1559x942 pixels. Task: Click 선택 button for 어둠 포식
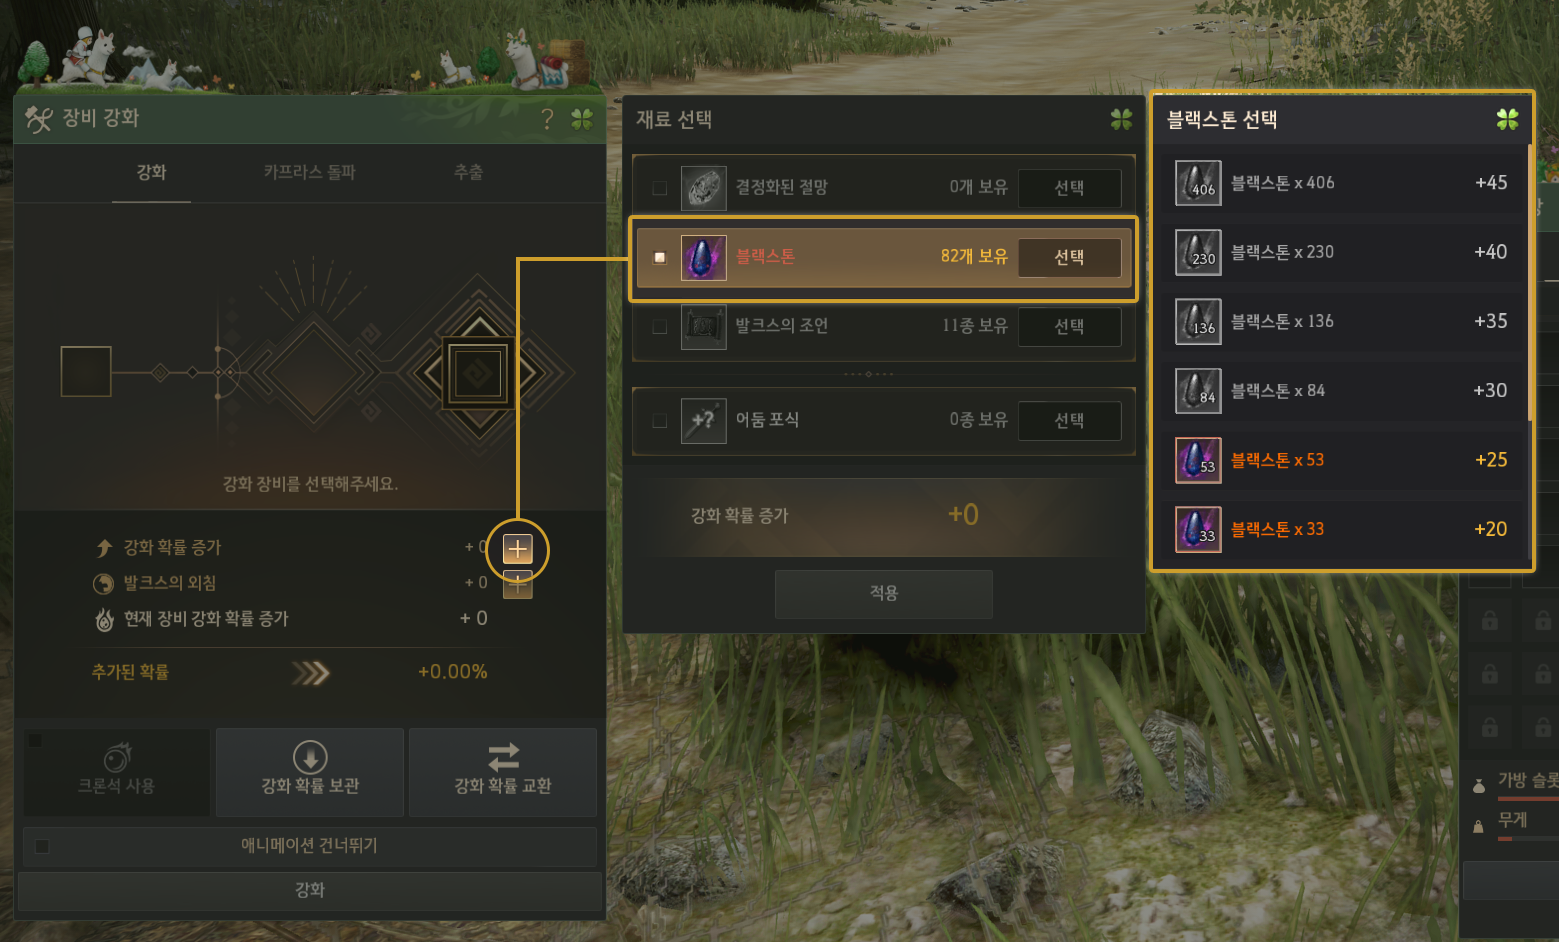pos(1069,420)
